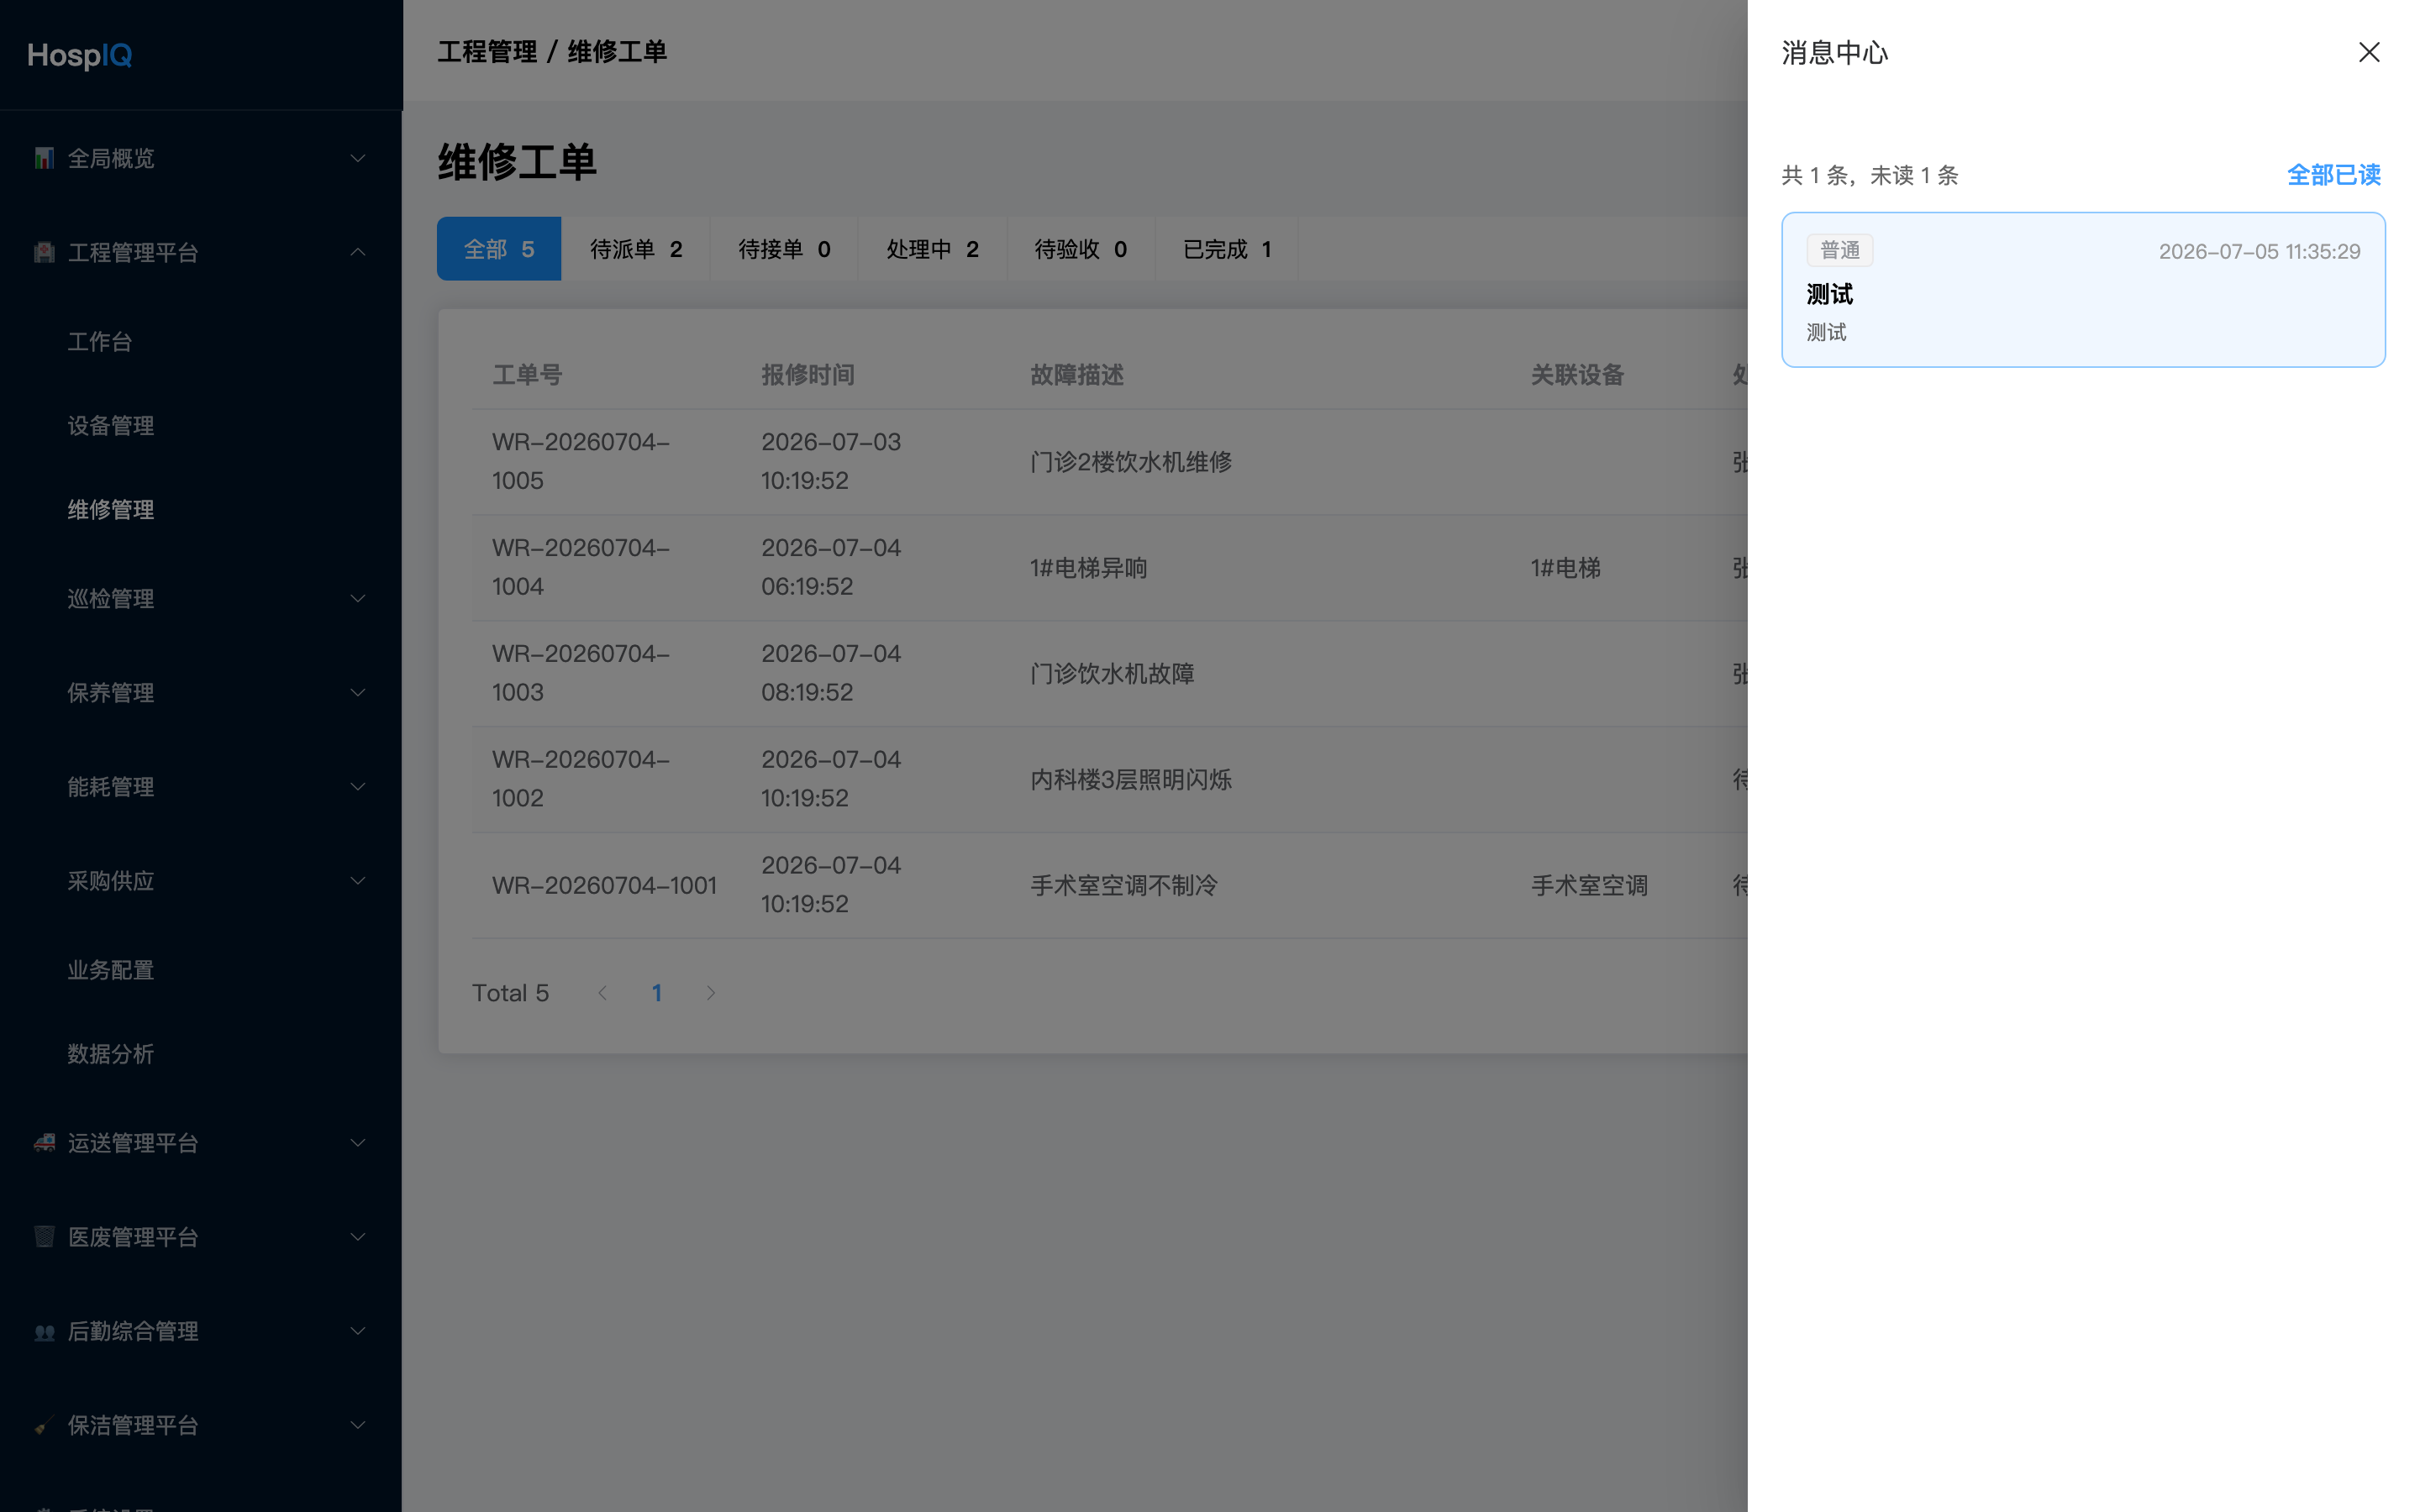Click the 工单号 column header
This screenshot has width=2420, height=1512.
coord(527,375)
